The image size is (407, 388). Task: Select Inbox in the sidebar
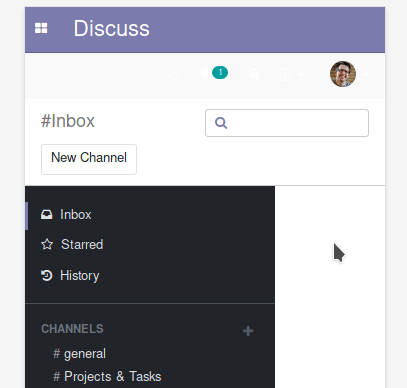(x=150, y=215)
